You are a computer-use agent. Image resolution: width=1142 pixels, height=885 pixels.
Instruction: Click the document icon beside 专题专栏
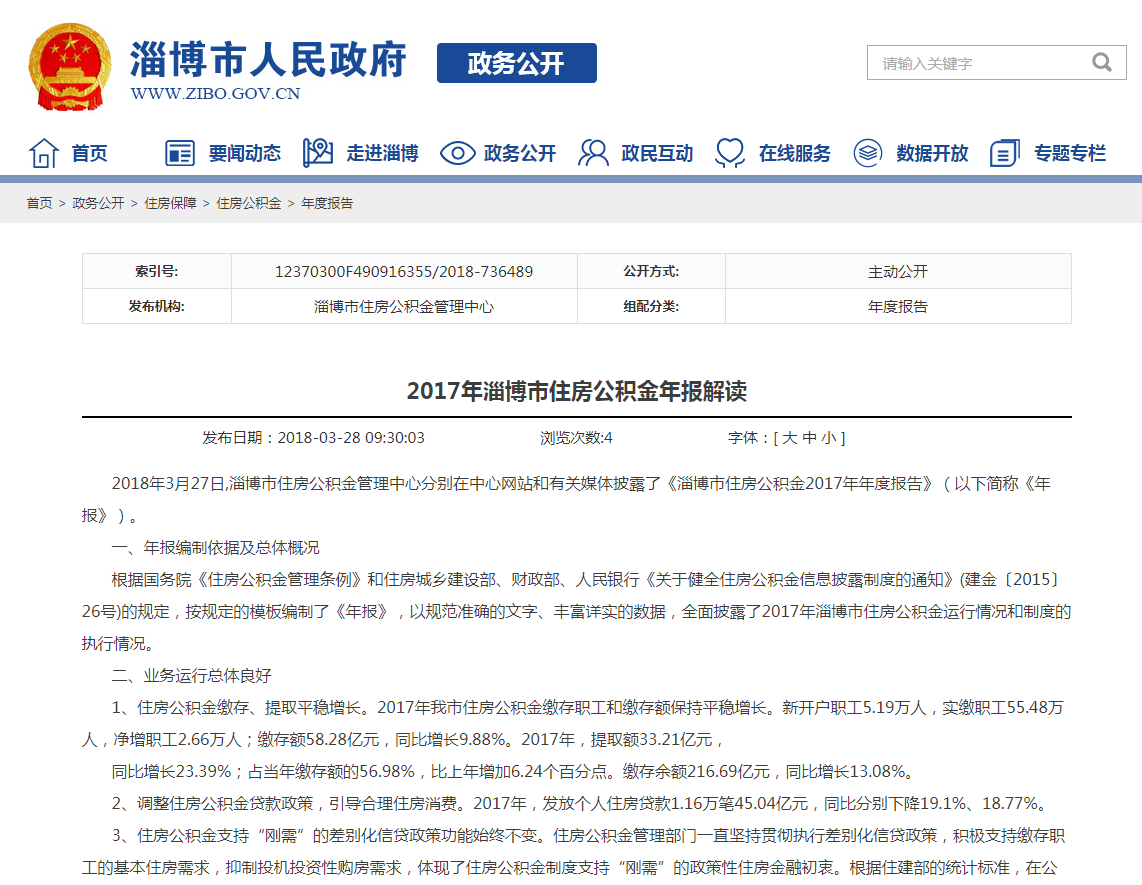click(1005, 153)
